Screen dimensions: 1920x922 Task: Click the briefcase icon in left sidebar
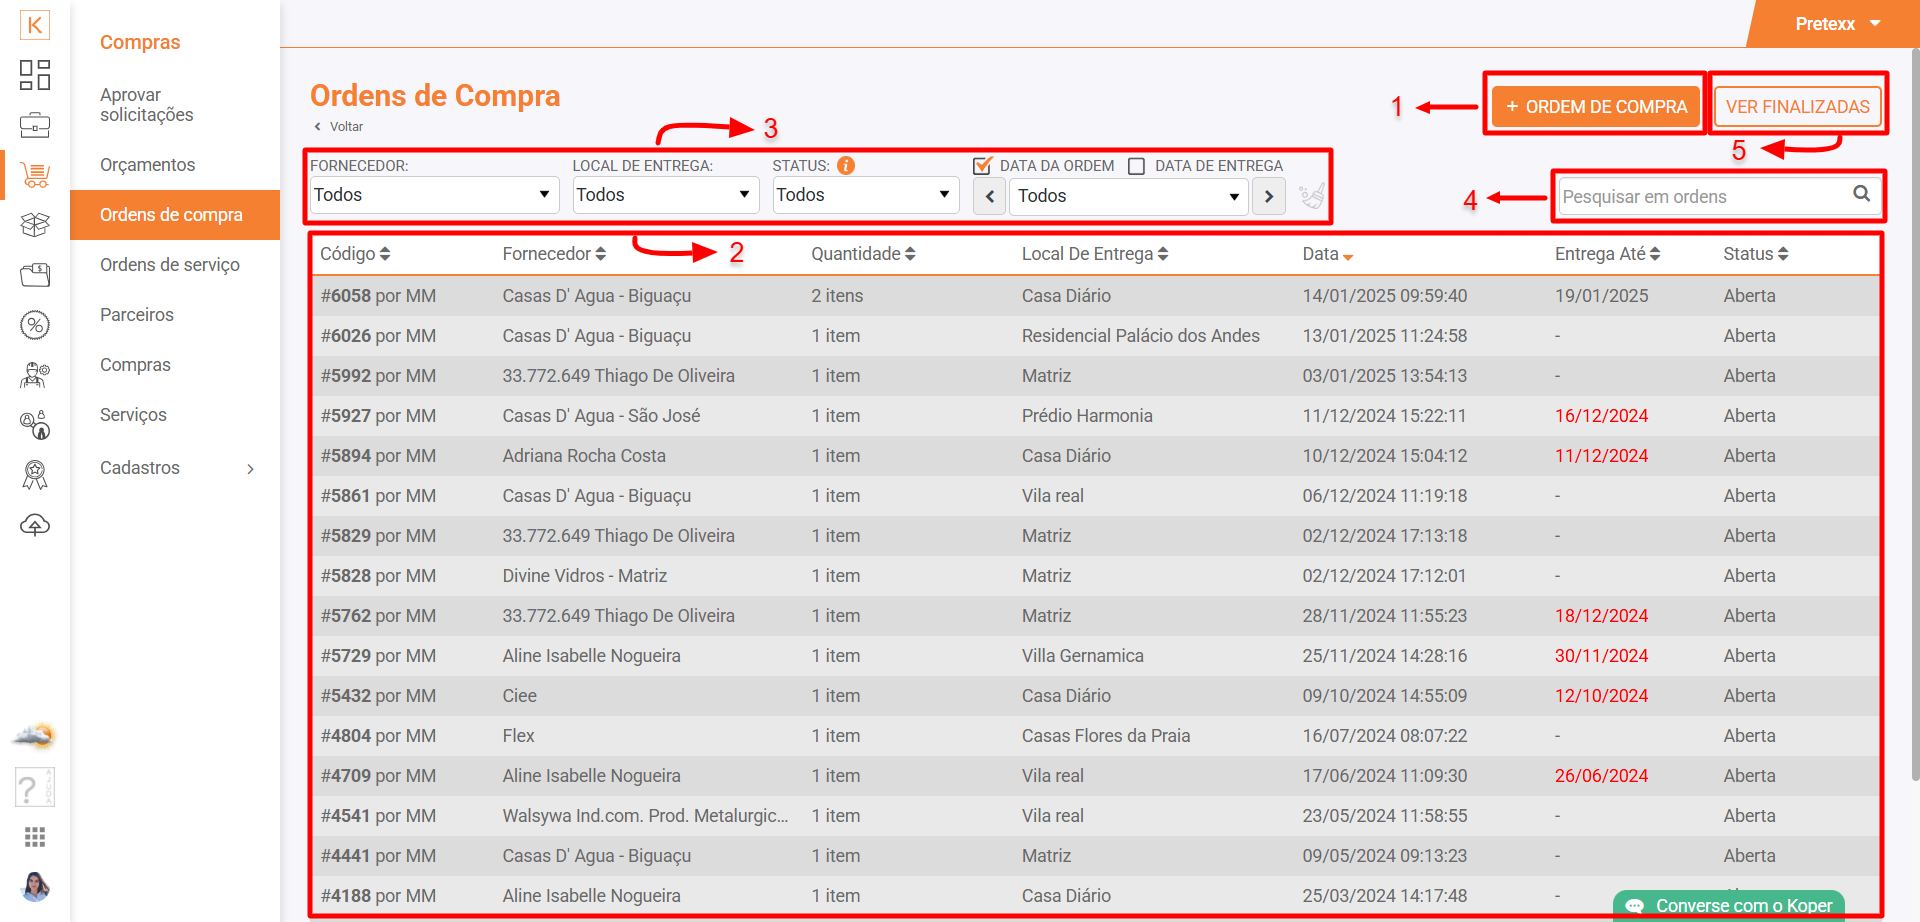pyautogui.click(x=35, y=125)
